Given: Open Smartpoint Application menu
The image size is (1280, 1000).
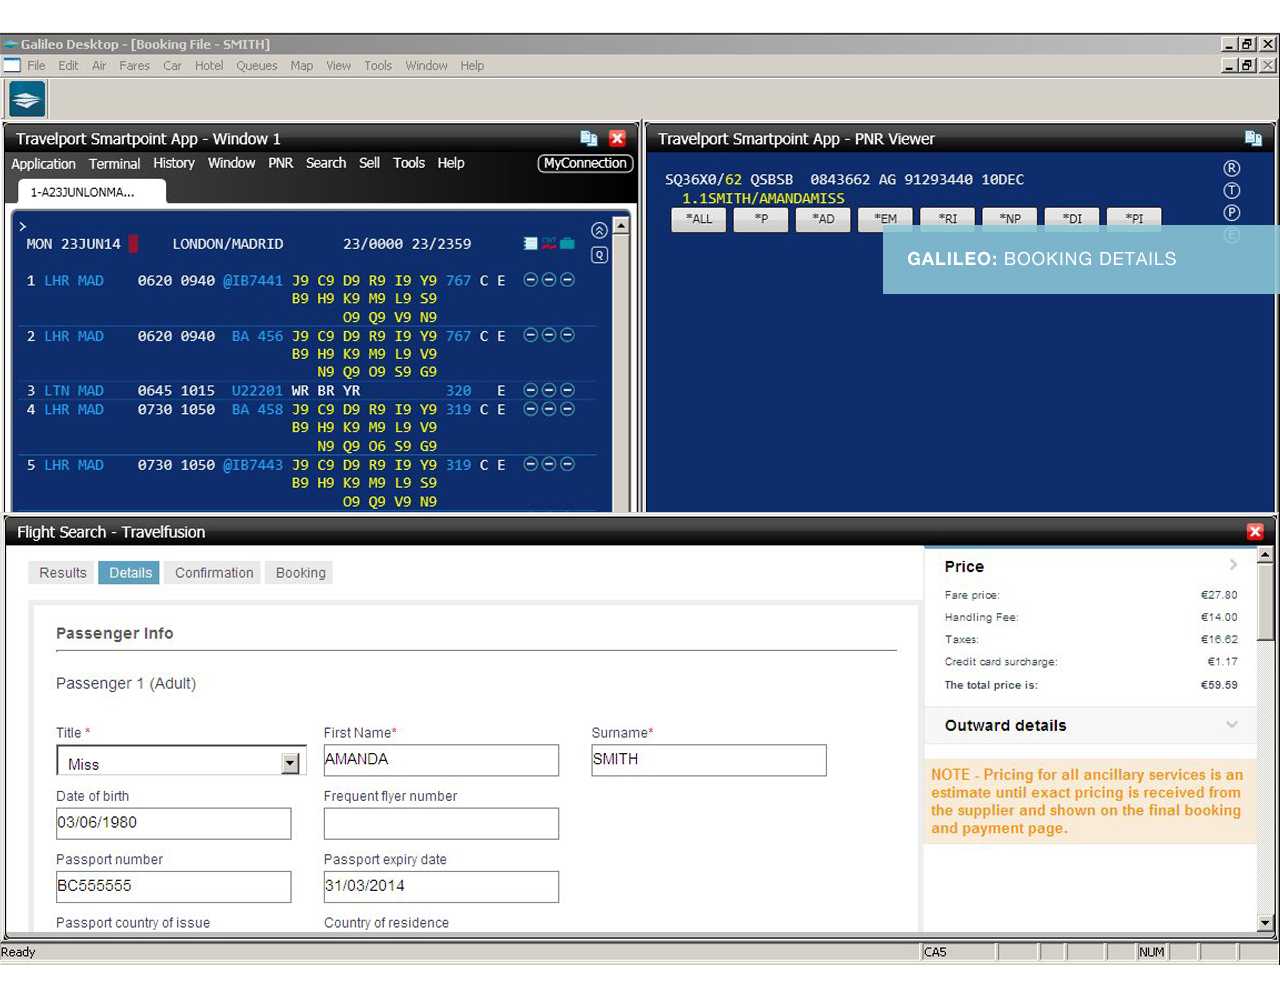Looking at the screenshot, I should [43, 164].
